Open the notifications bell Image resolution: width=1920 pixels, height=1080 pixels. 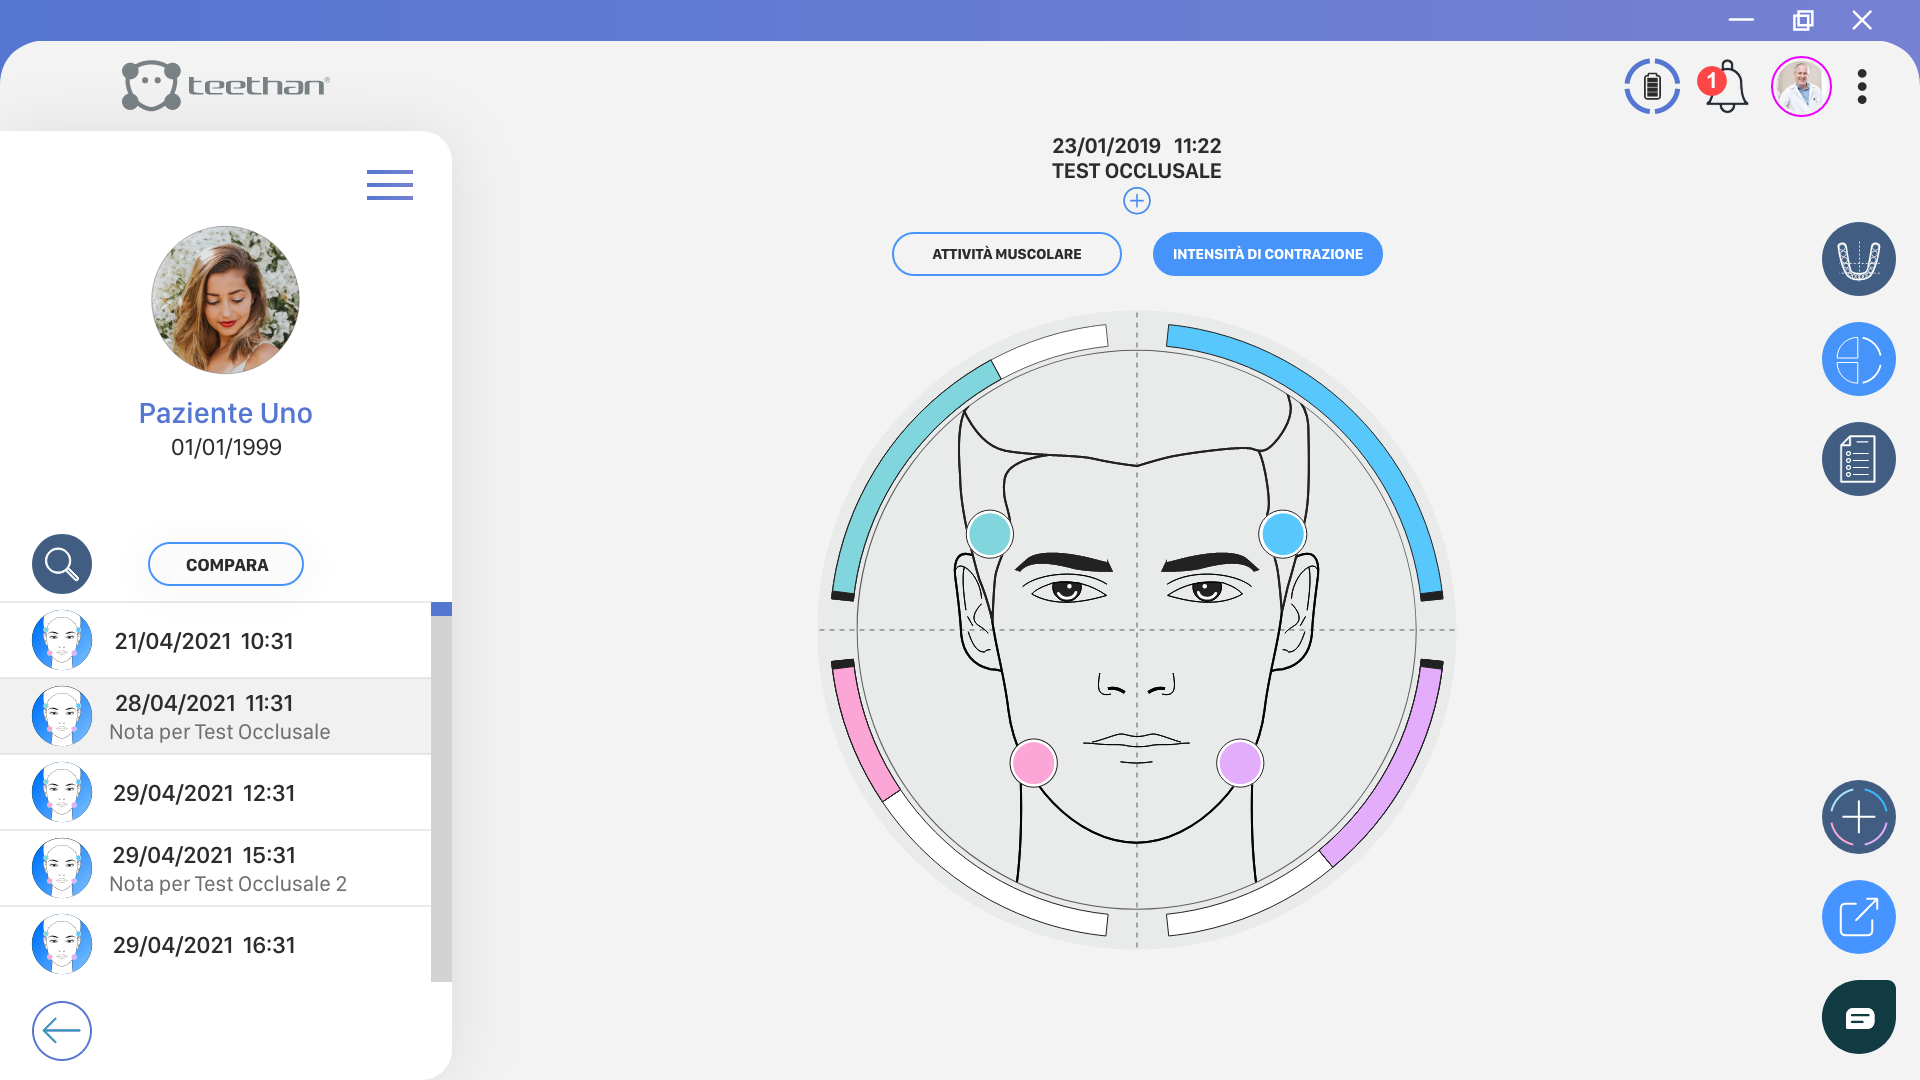coord(1725,87)
